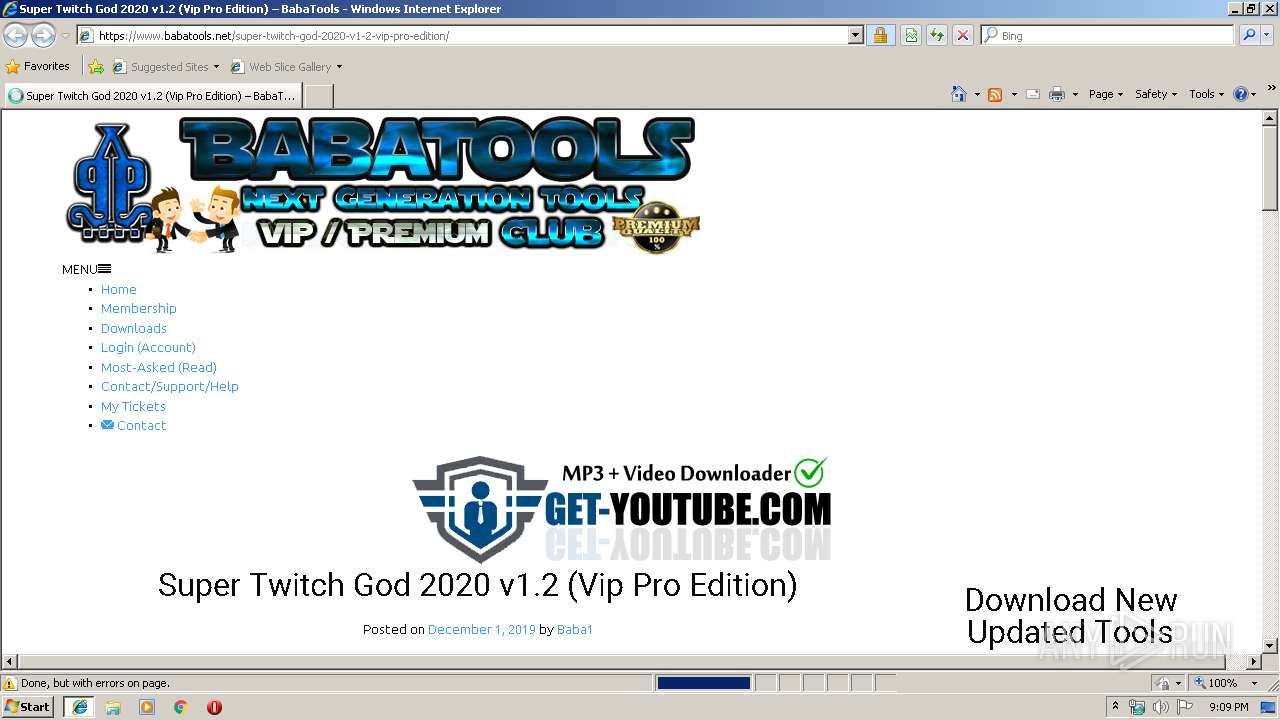Expand the Feeds dropdown arrow
This screenshot has height=720, width=1280.
pyautogui.click(x=1014, y=95)
